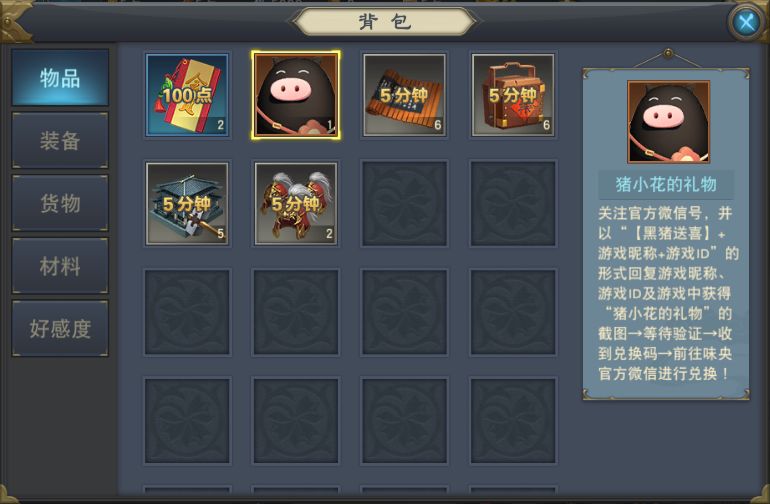
Task: Click the last empty slot in second row
Action: click(x=513, y=203)
